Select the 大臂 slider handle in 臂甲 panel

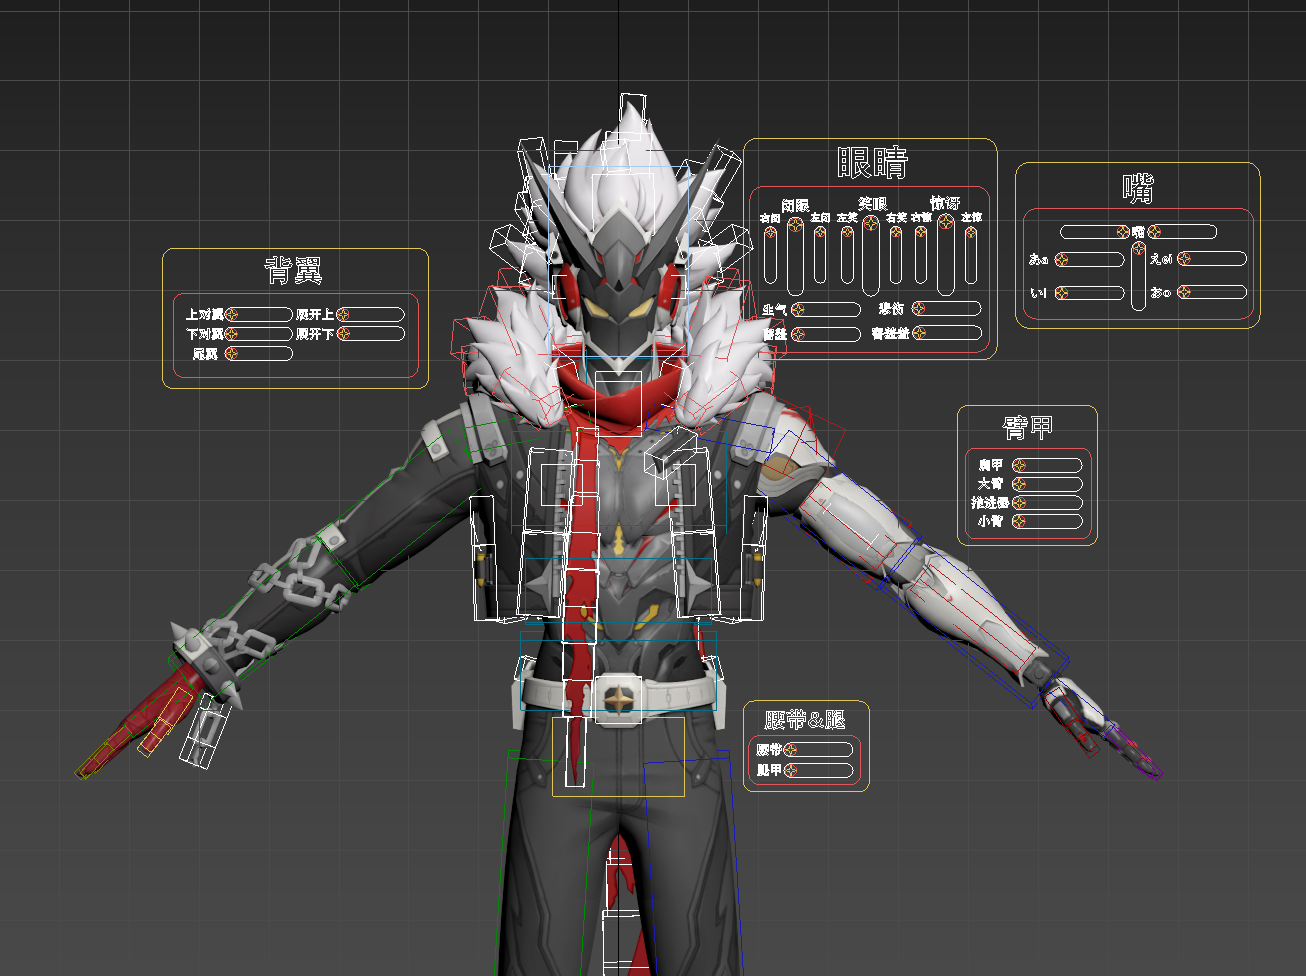pos(1019,484)
